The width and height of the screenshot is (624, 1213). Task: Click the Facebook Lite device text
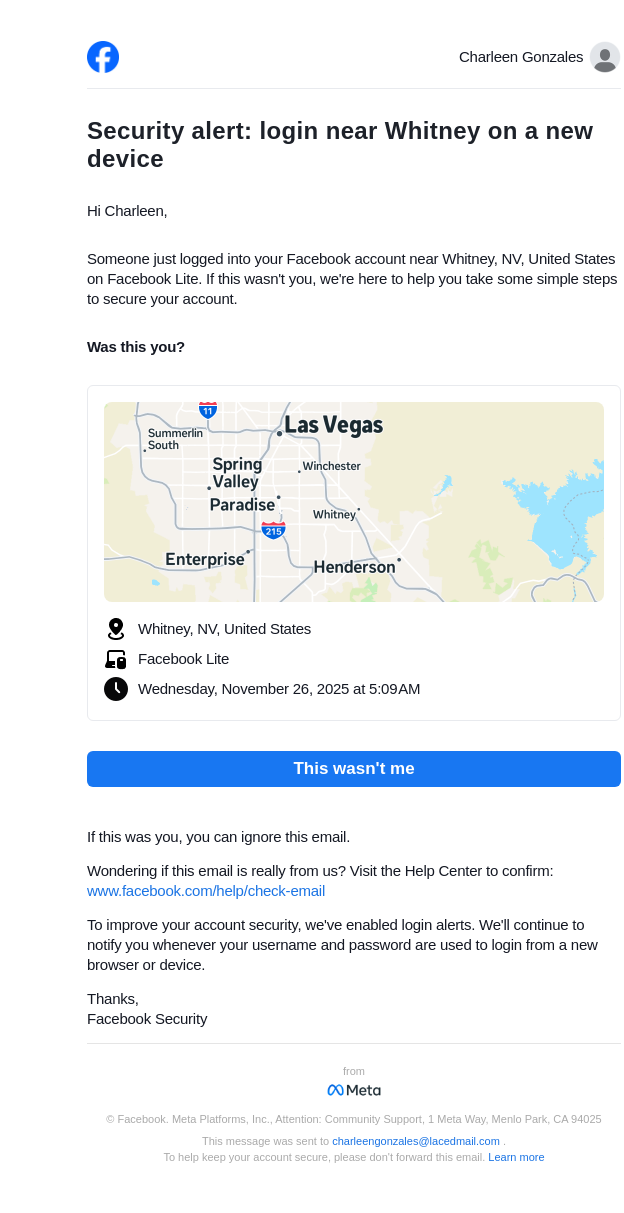coord(183,659)
